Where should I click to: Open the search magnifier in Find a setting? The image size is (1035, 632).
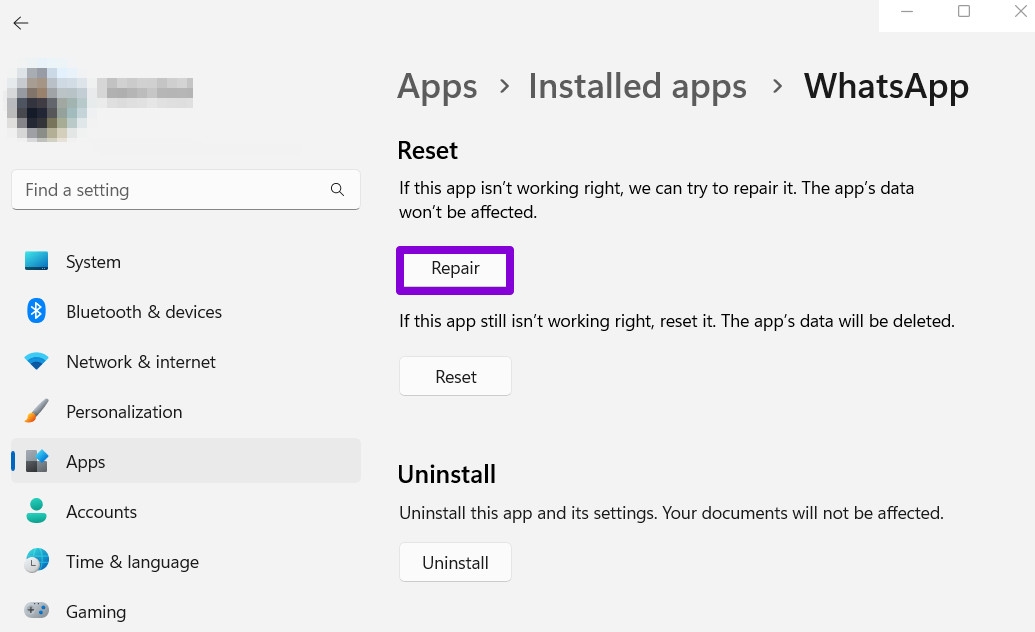337,189
